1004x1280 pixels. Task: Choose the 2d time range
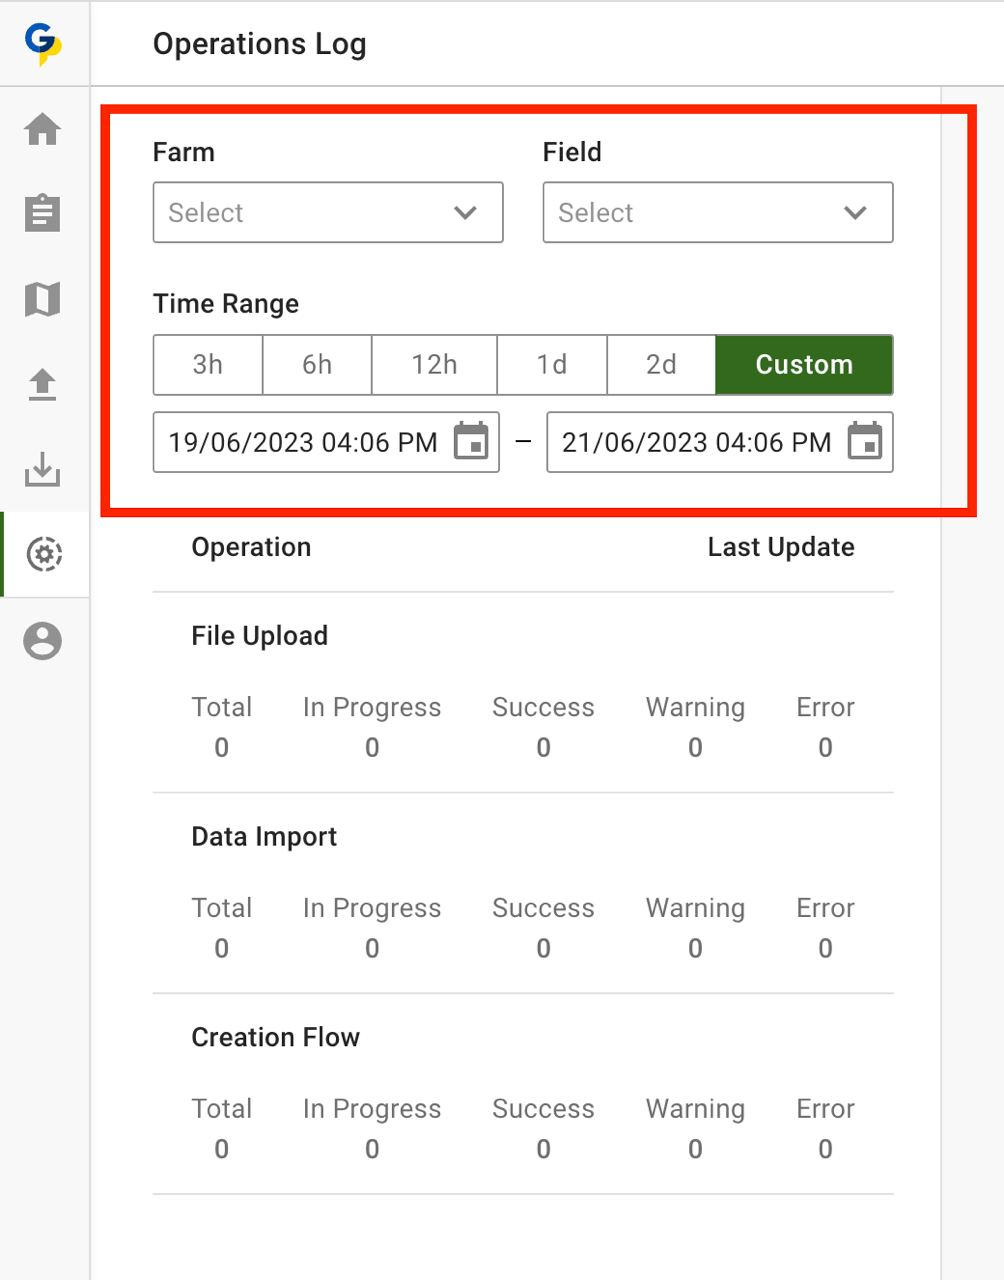[x=661, y=365]
